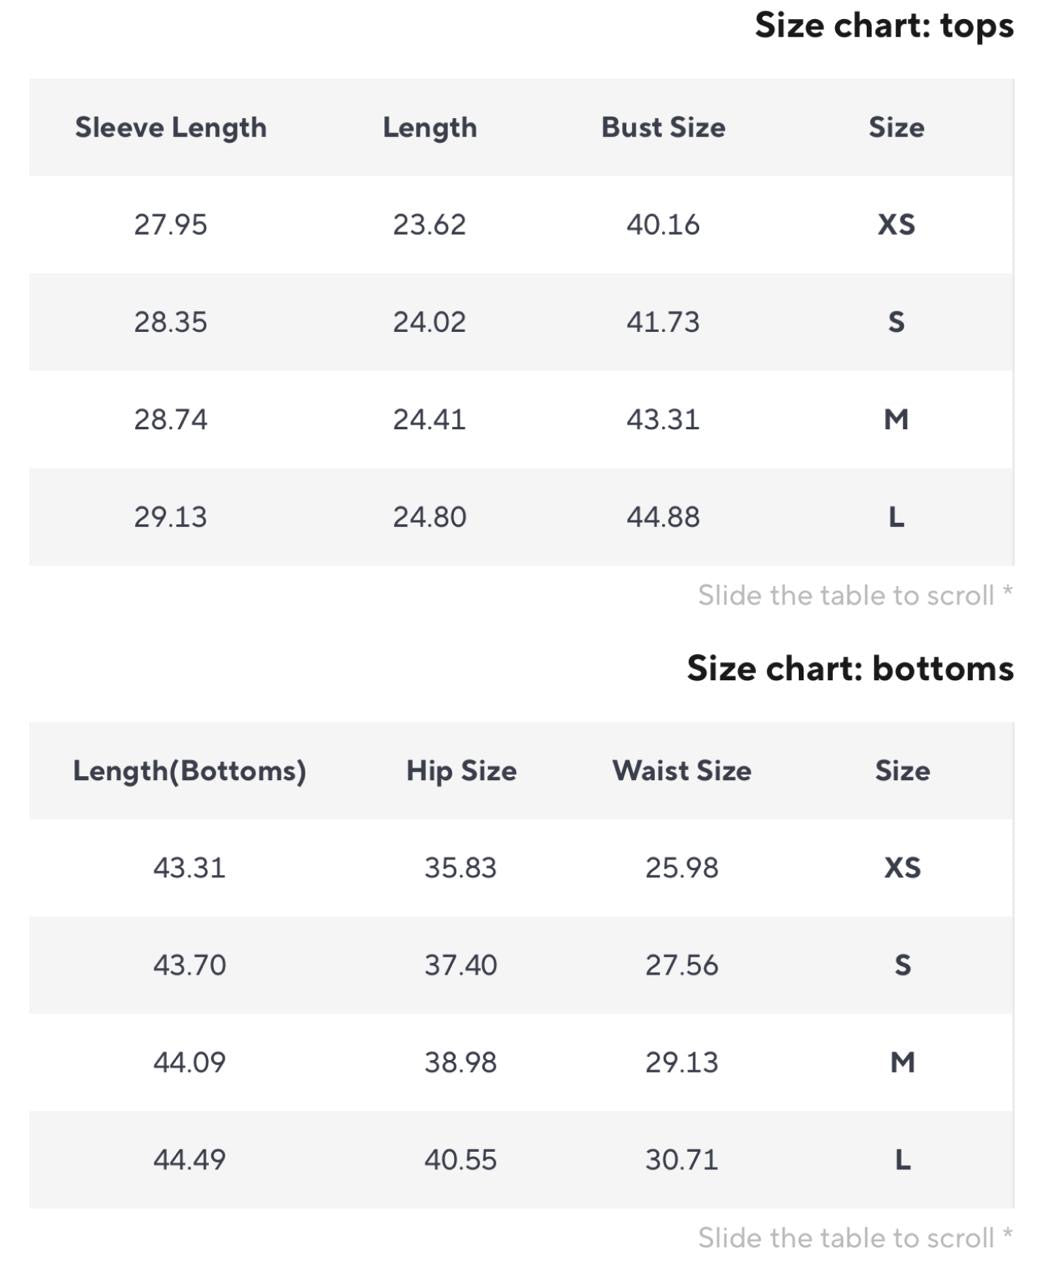This screenshot has height=1280, width=1044.
Task: Click scroll hint under tops table
Action: coord(855,595)
